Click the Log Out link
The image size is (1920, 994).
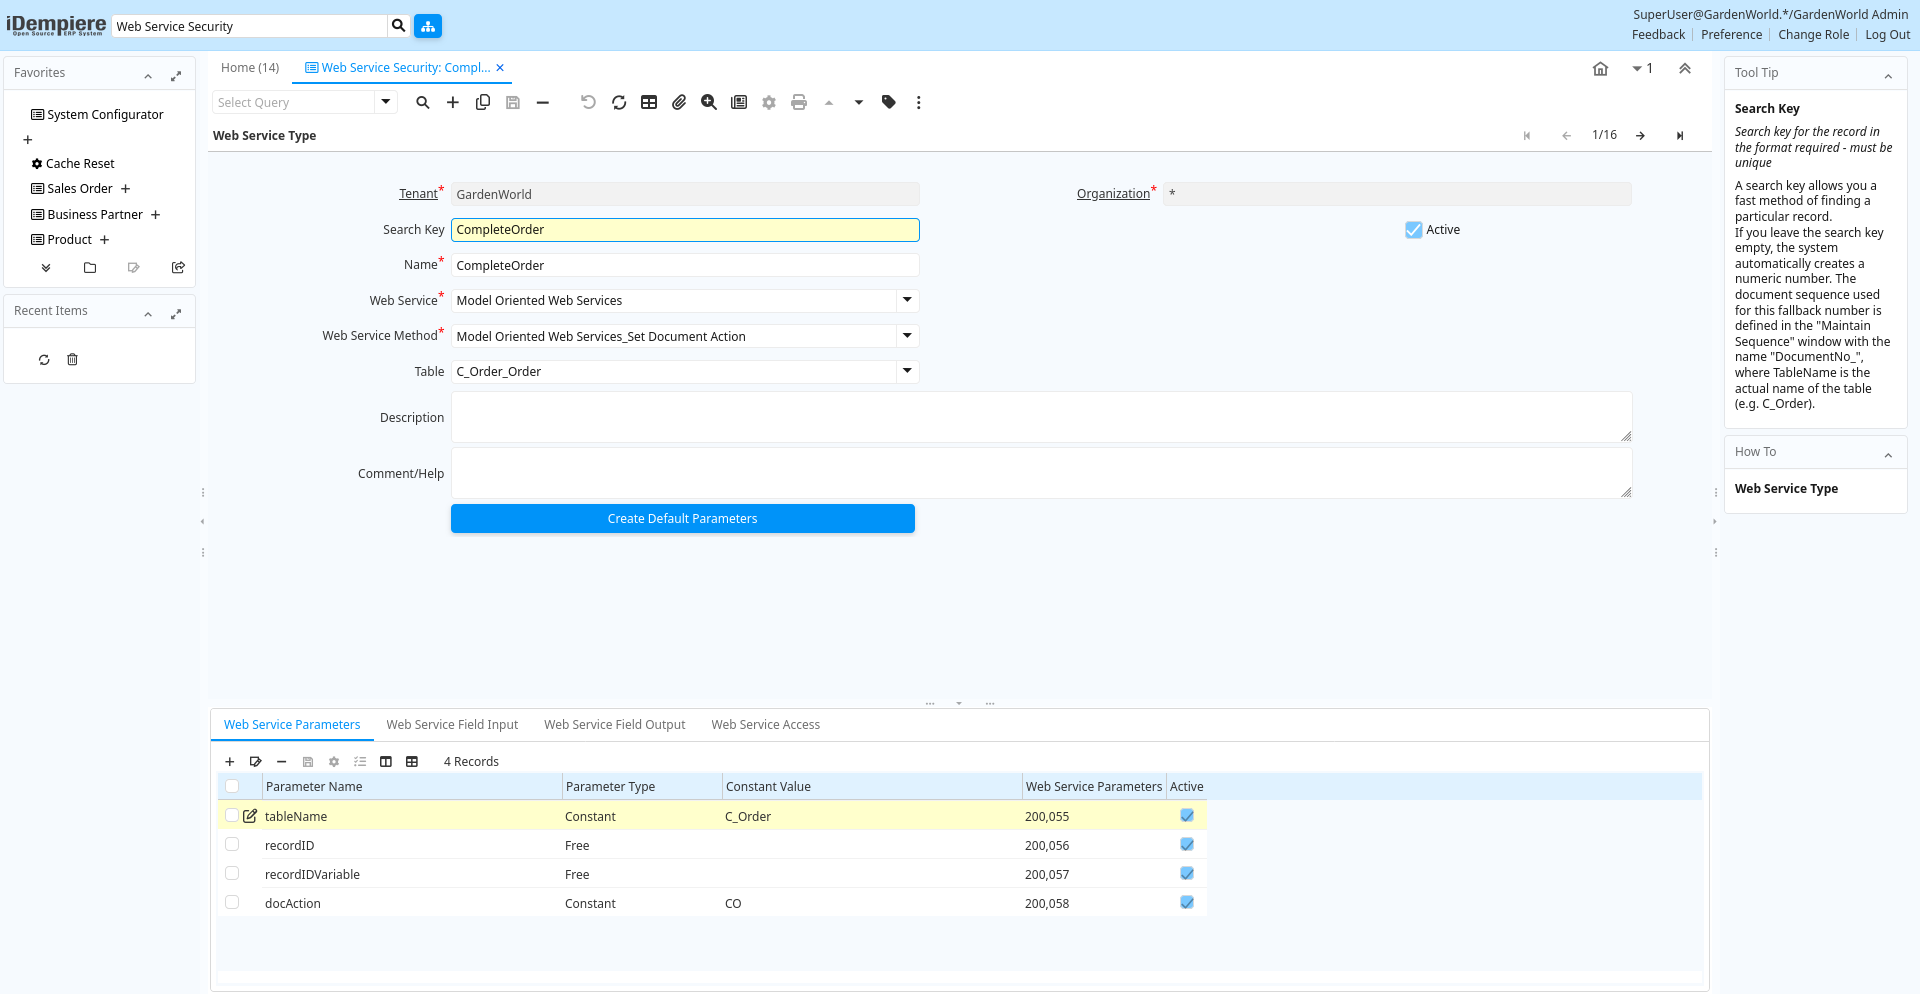pyautogui.click(x=1887, y=35)
